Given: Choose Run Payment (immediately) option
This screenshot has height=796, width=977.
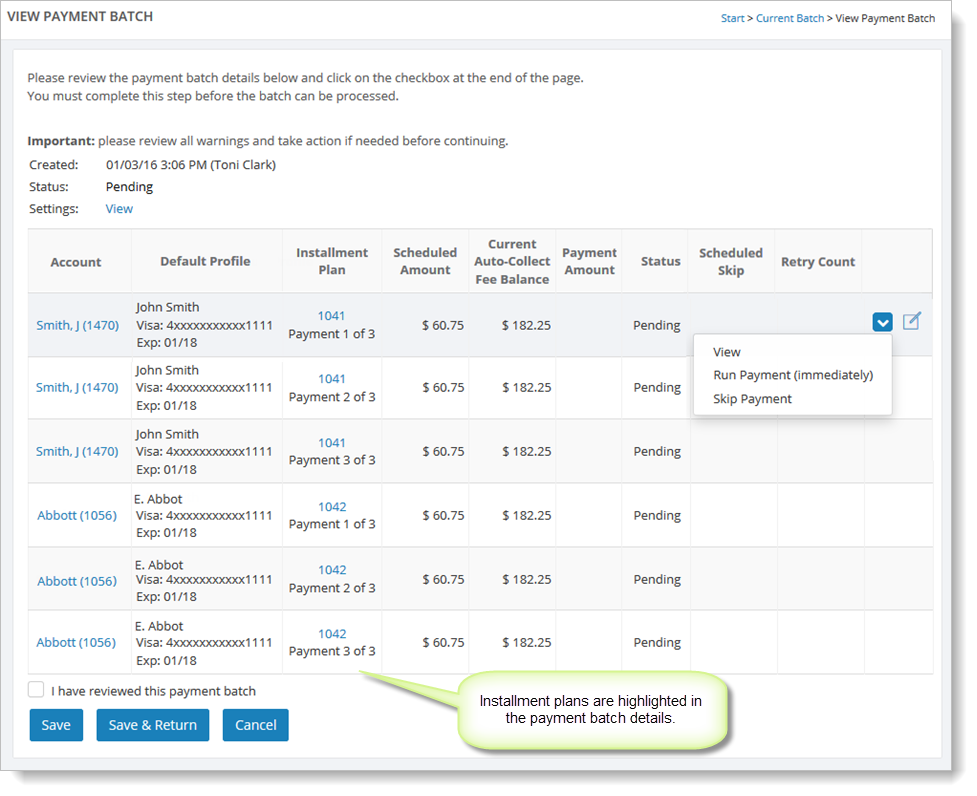Looking at the screenshot, I should [792, 375].
